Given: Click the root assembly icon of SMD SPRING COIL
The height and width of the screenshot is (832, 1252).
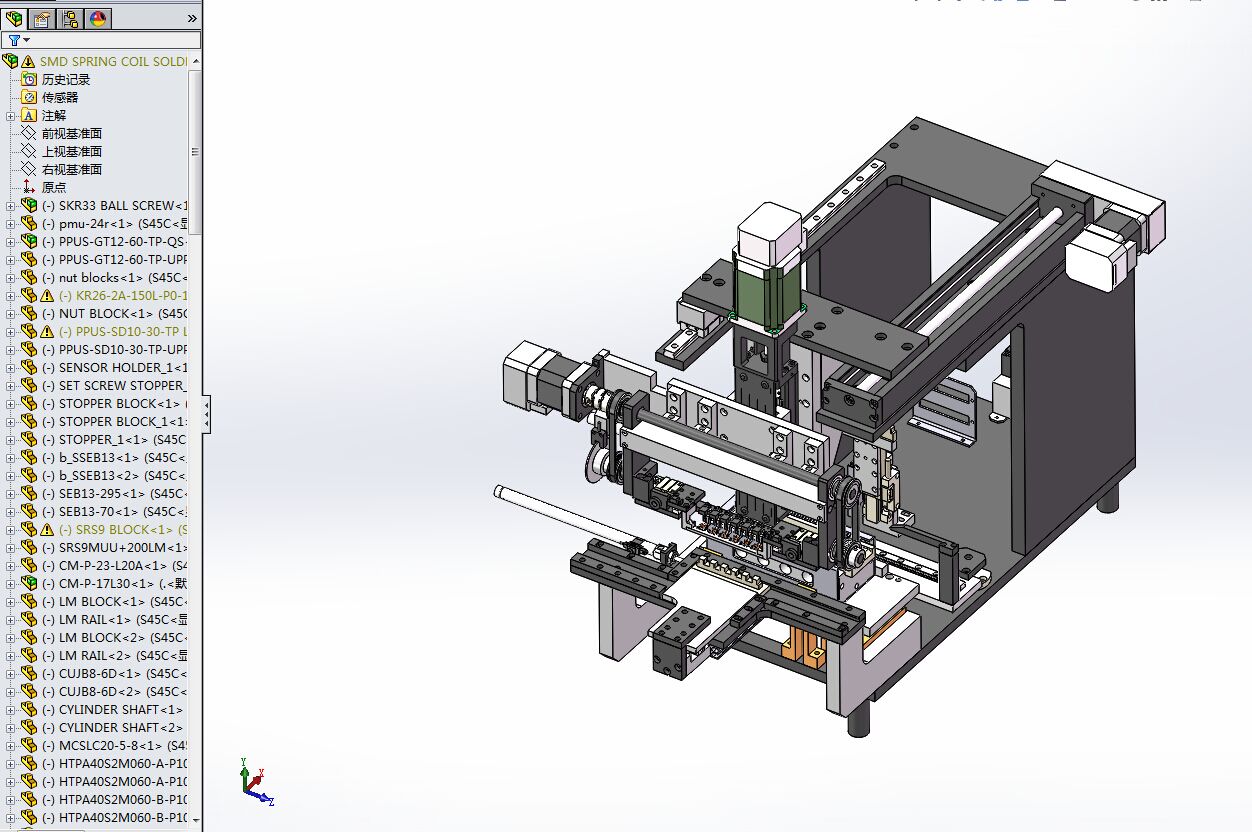Looking at the screenshot, I should tap(11, 61).
